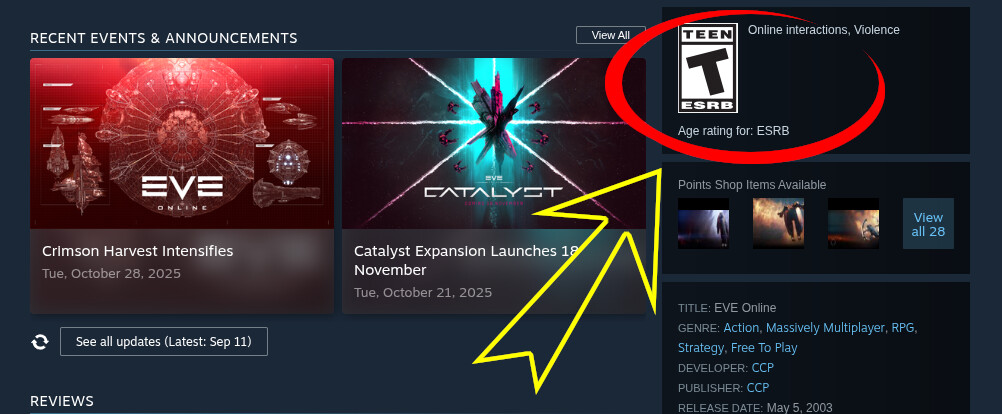Click the Catalyst Expansion Launches title
The width and height of the screenshot is (1002, 414).
point(466,260)
